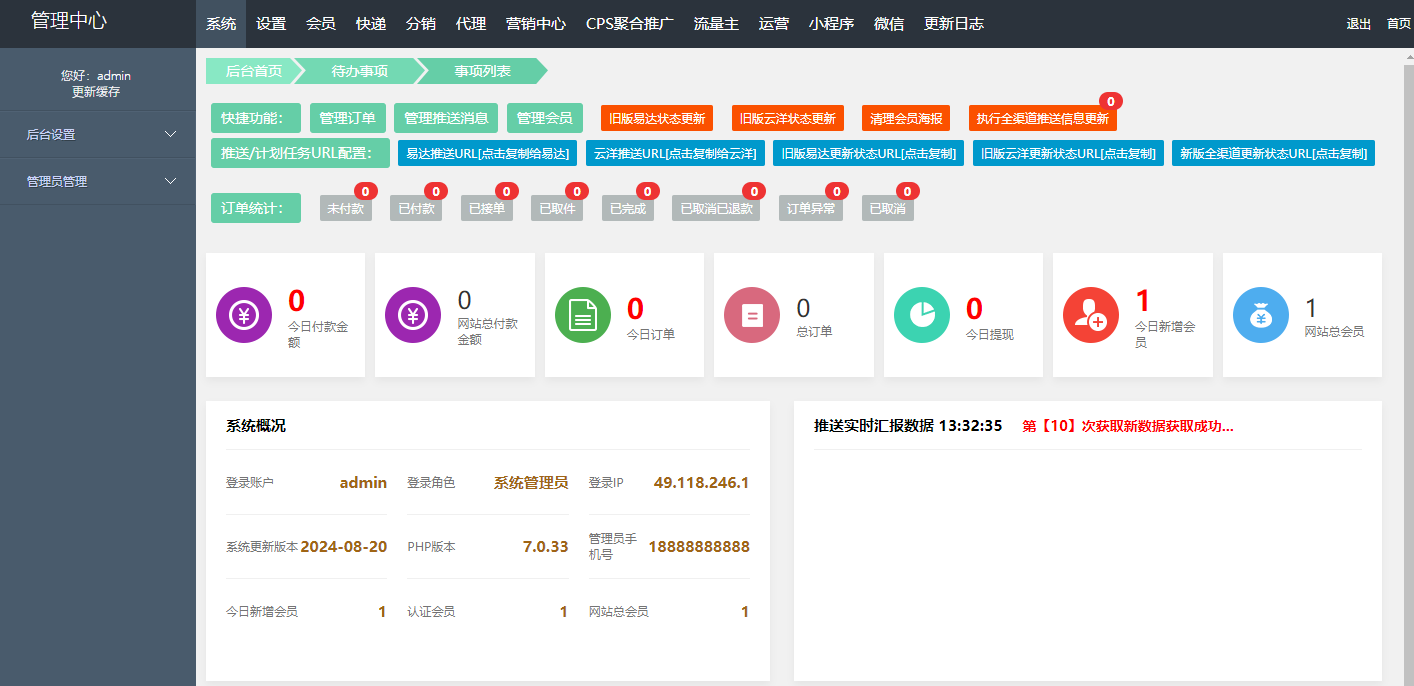Click the blue money bag icon for 网站总会员

point(1260,315)
